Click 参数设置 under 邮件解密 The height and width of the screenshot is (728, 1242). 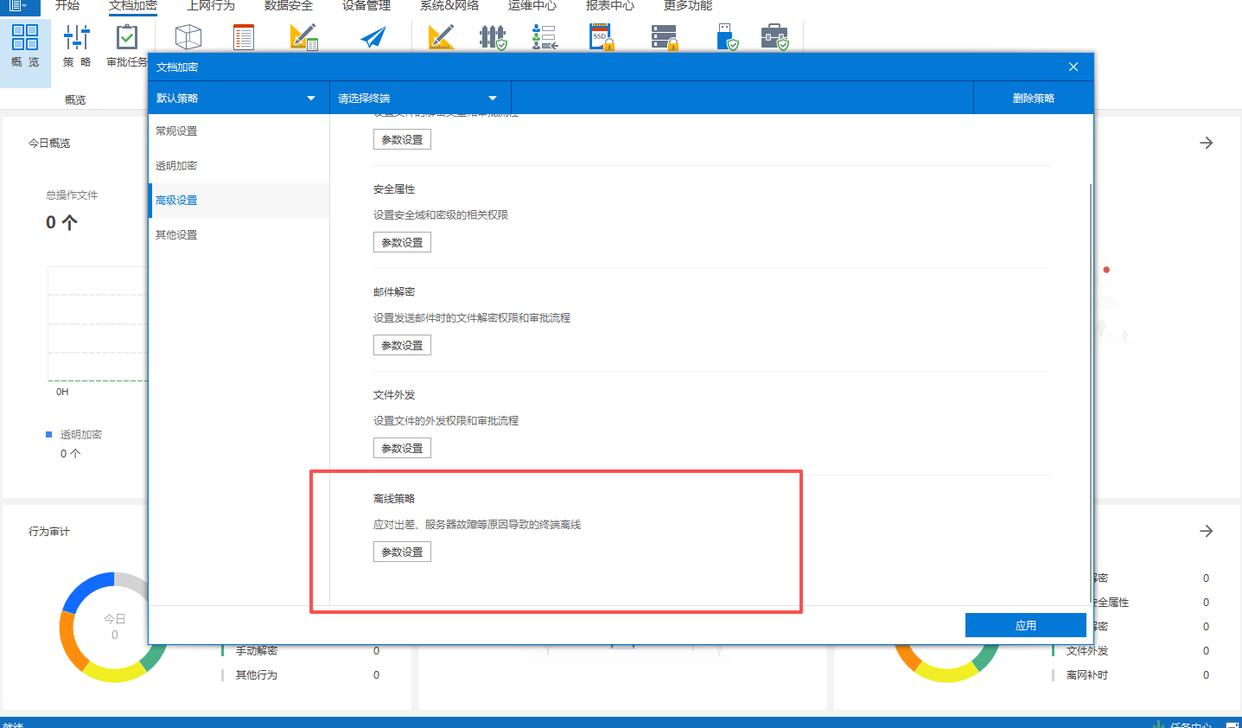point(402,345)
